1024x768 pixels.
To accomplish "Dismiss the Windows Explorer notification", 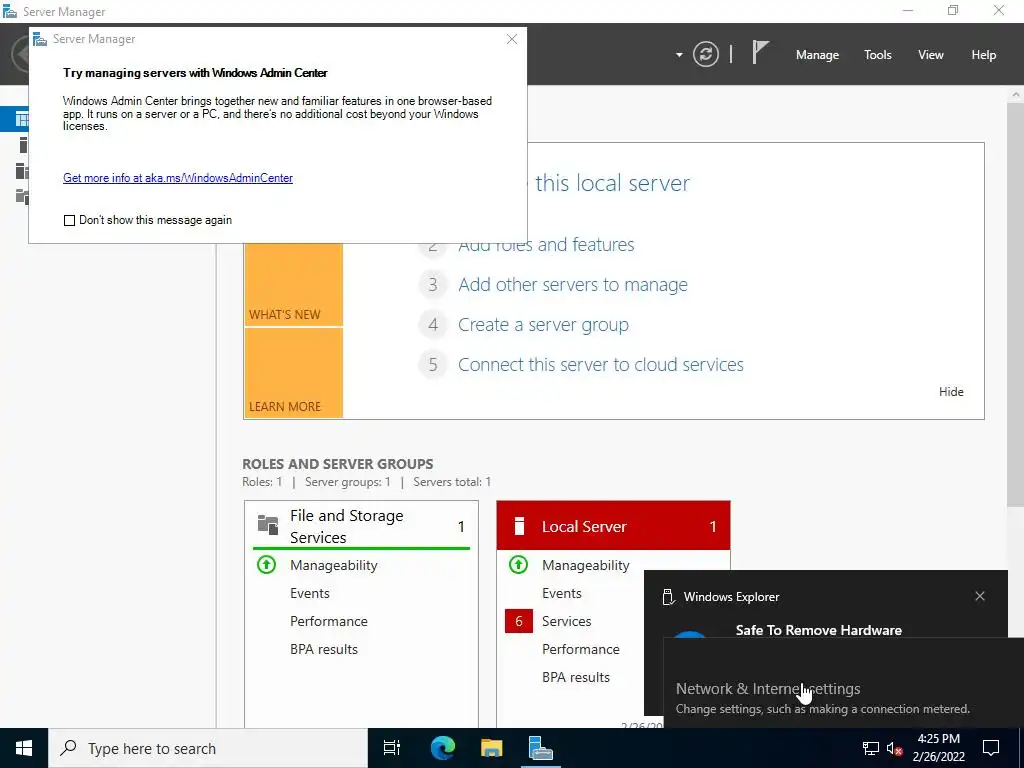I will click(980, 596).
